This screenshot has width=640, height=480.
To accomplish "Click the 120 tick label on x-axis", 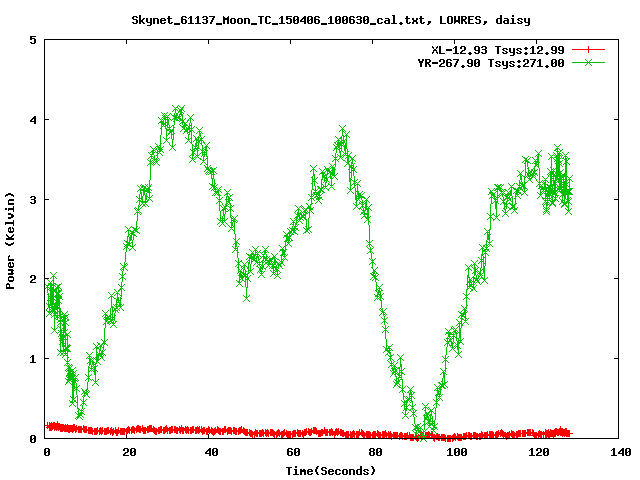I will 539,452.
